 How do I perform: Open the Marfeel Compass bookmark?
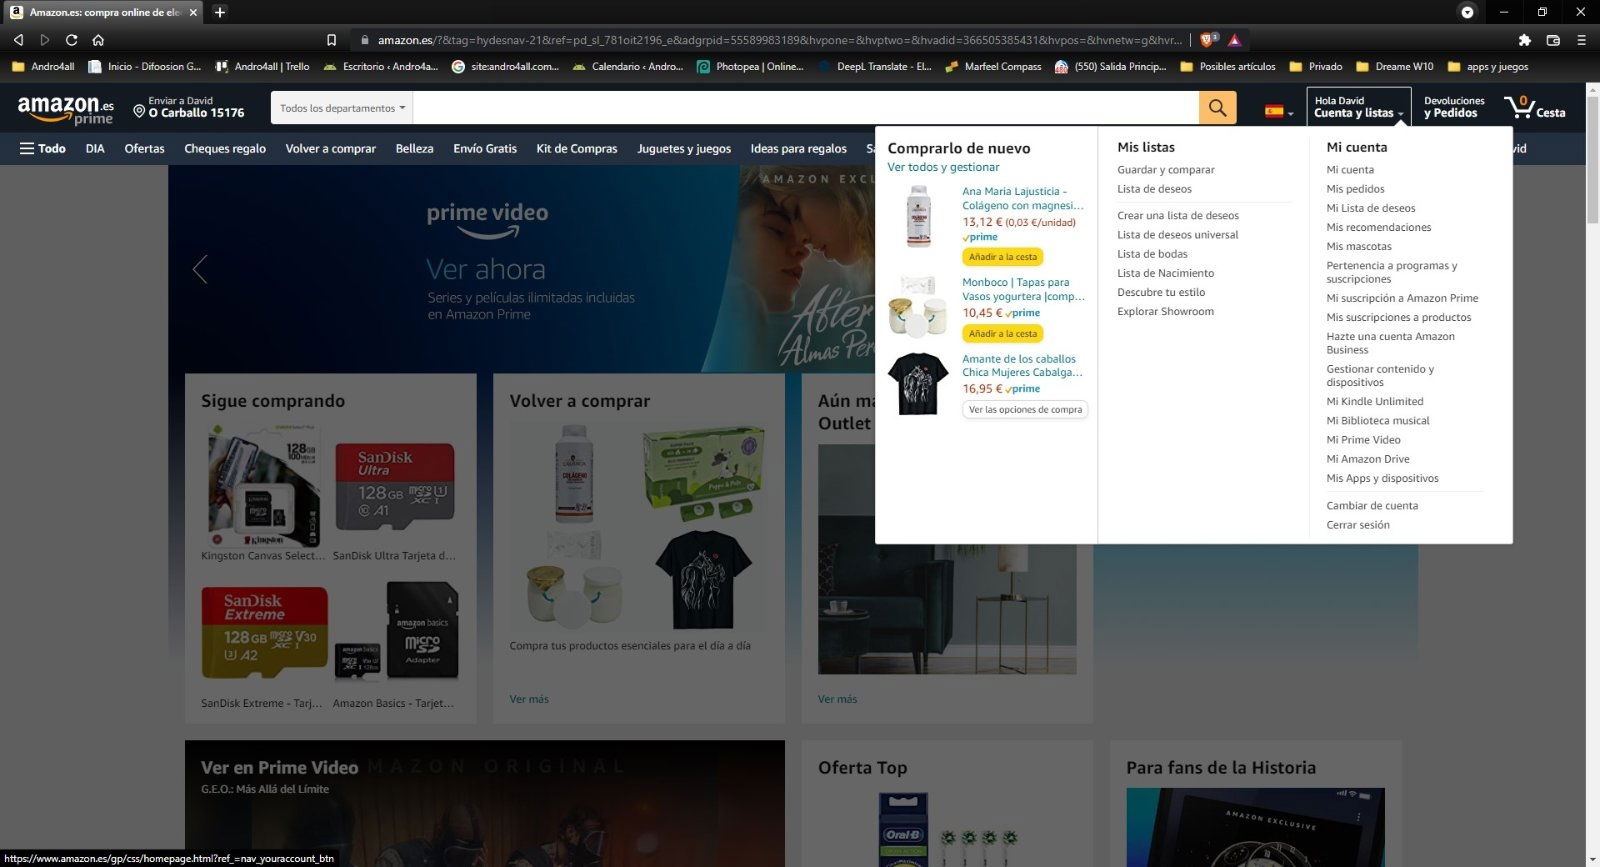click(x=993, y=67)
